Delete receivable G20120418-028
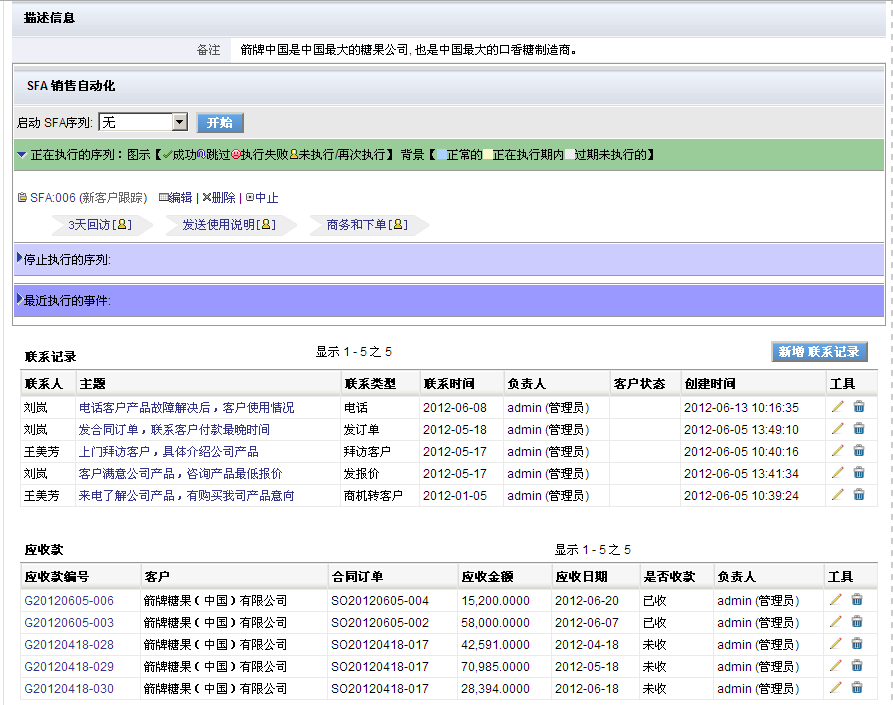This screenshot has width=893, height=705. pyautogui.click(x=857, y=644)
